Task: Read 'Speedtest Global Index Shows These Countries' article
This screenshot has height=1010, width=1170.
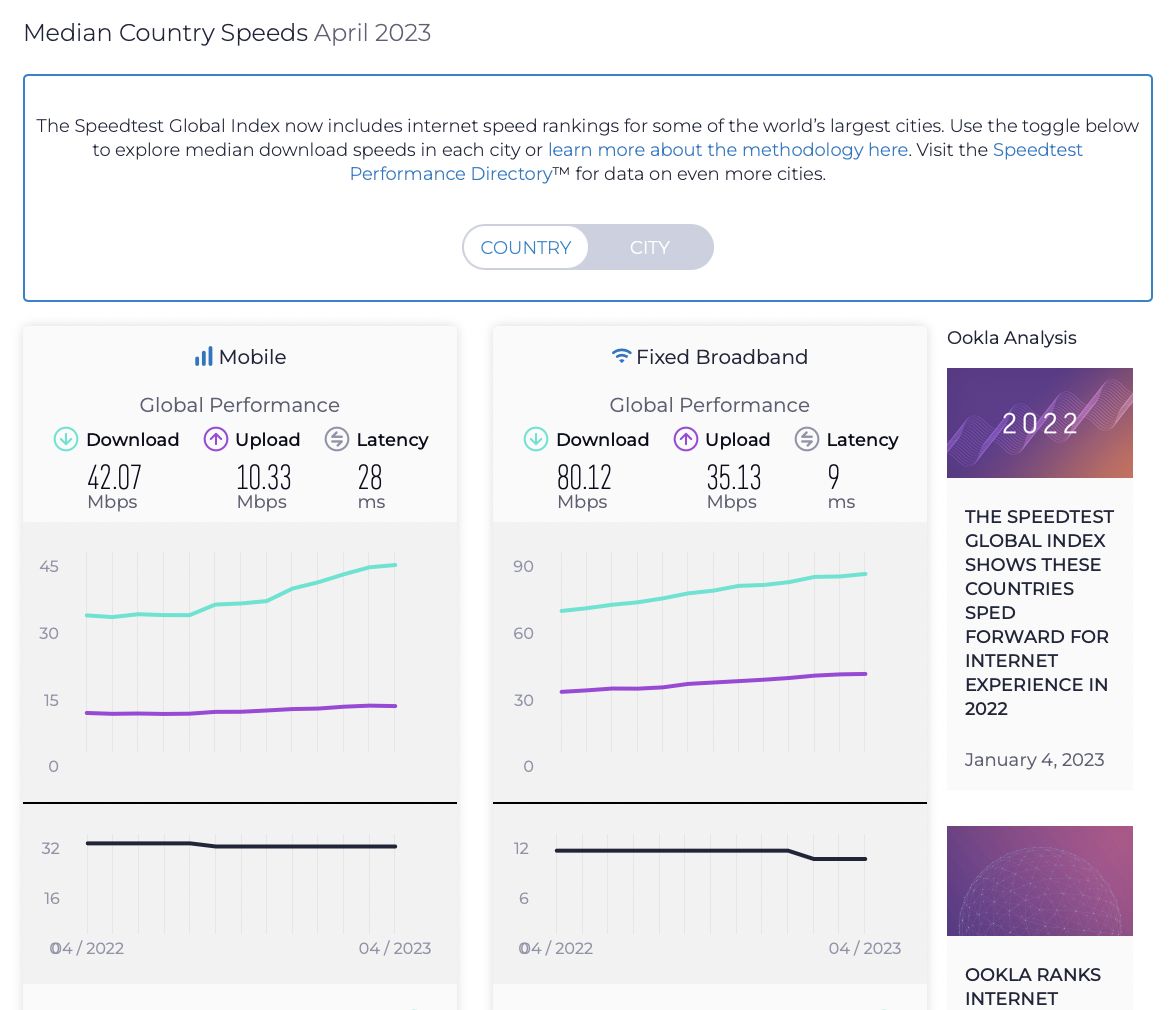Action: pyautogui.click(x=1039, y=612)
